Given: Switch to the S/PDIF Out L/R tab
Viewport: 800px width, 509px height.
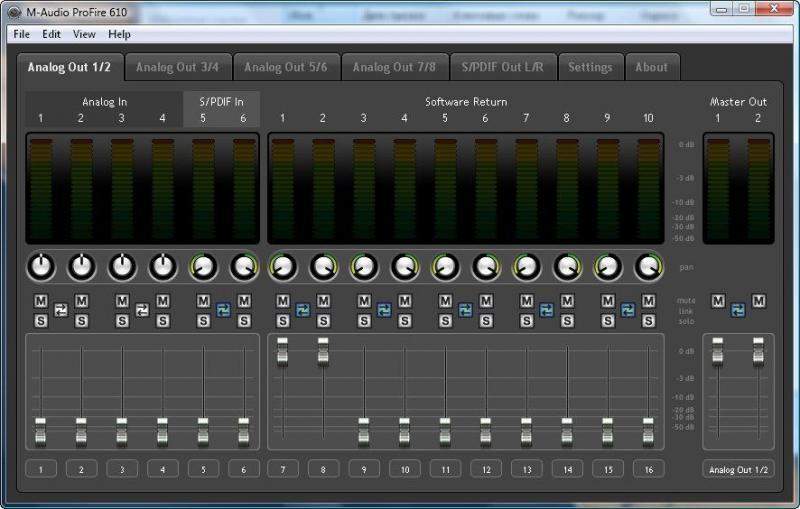Looking at the screenshot, I should point(503,67).
